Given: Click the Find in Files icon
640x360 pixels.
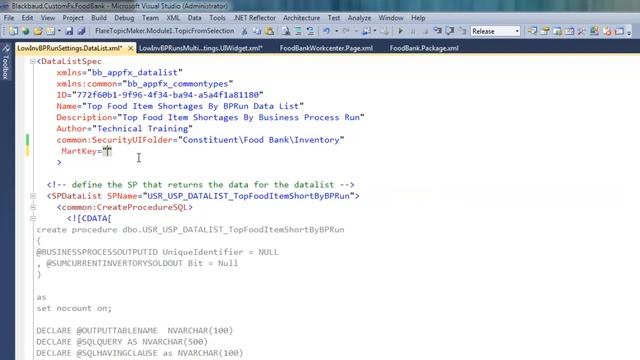Looking at the screenshot, I should 286,31.
